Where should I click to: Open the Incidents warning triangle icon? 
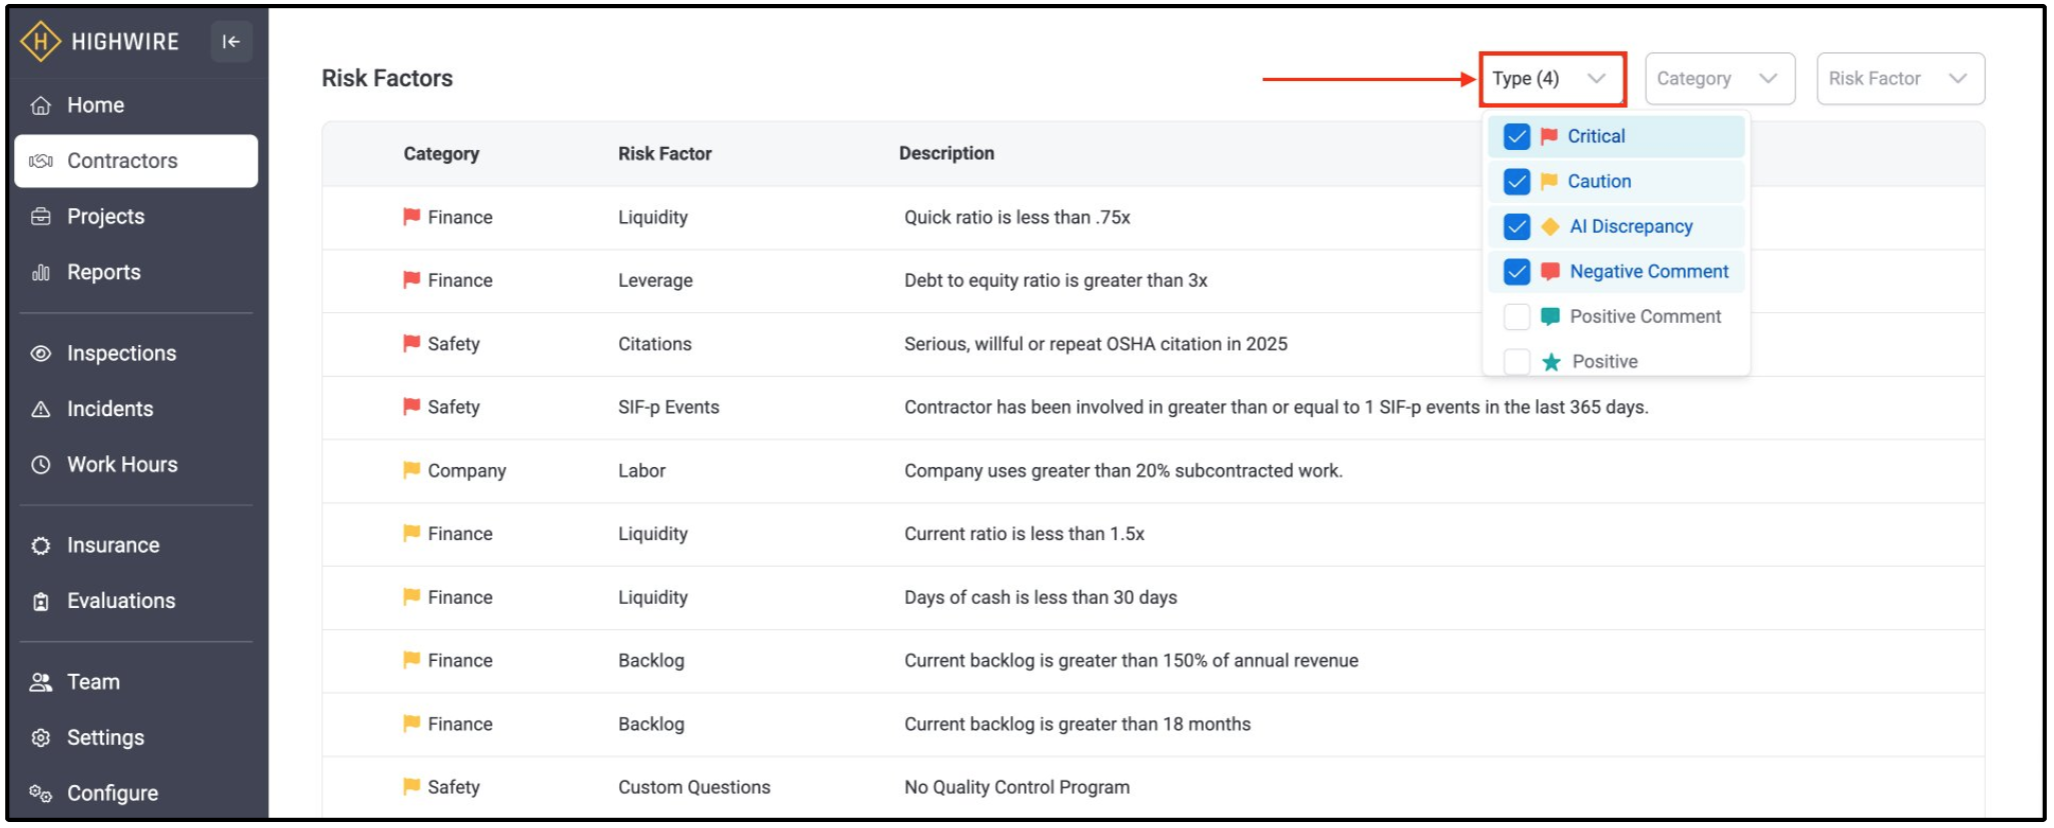tap(41, 409)
